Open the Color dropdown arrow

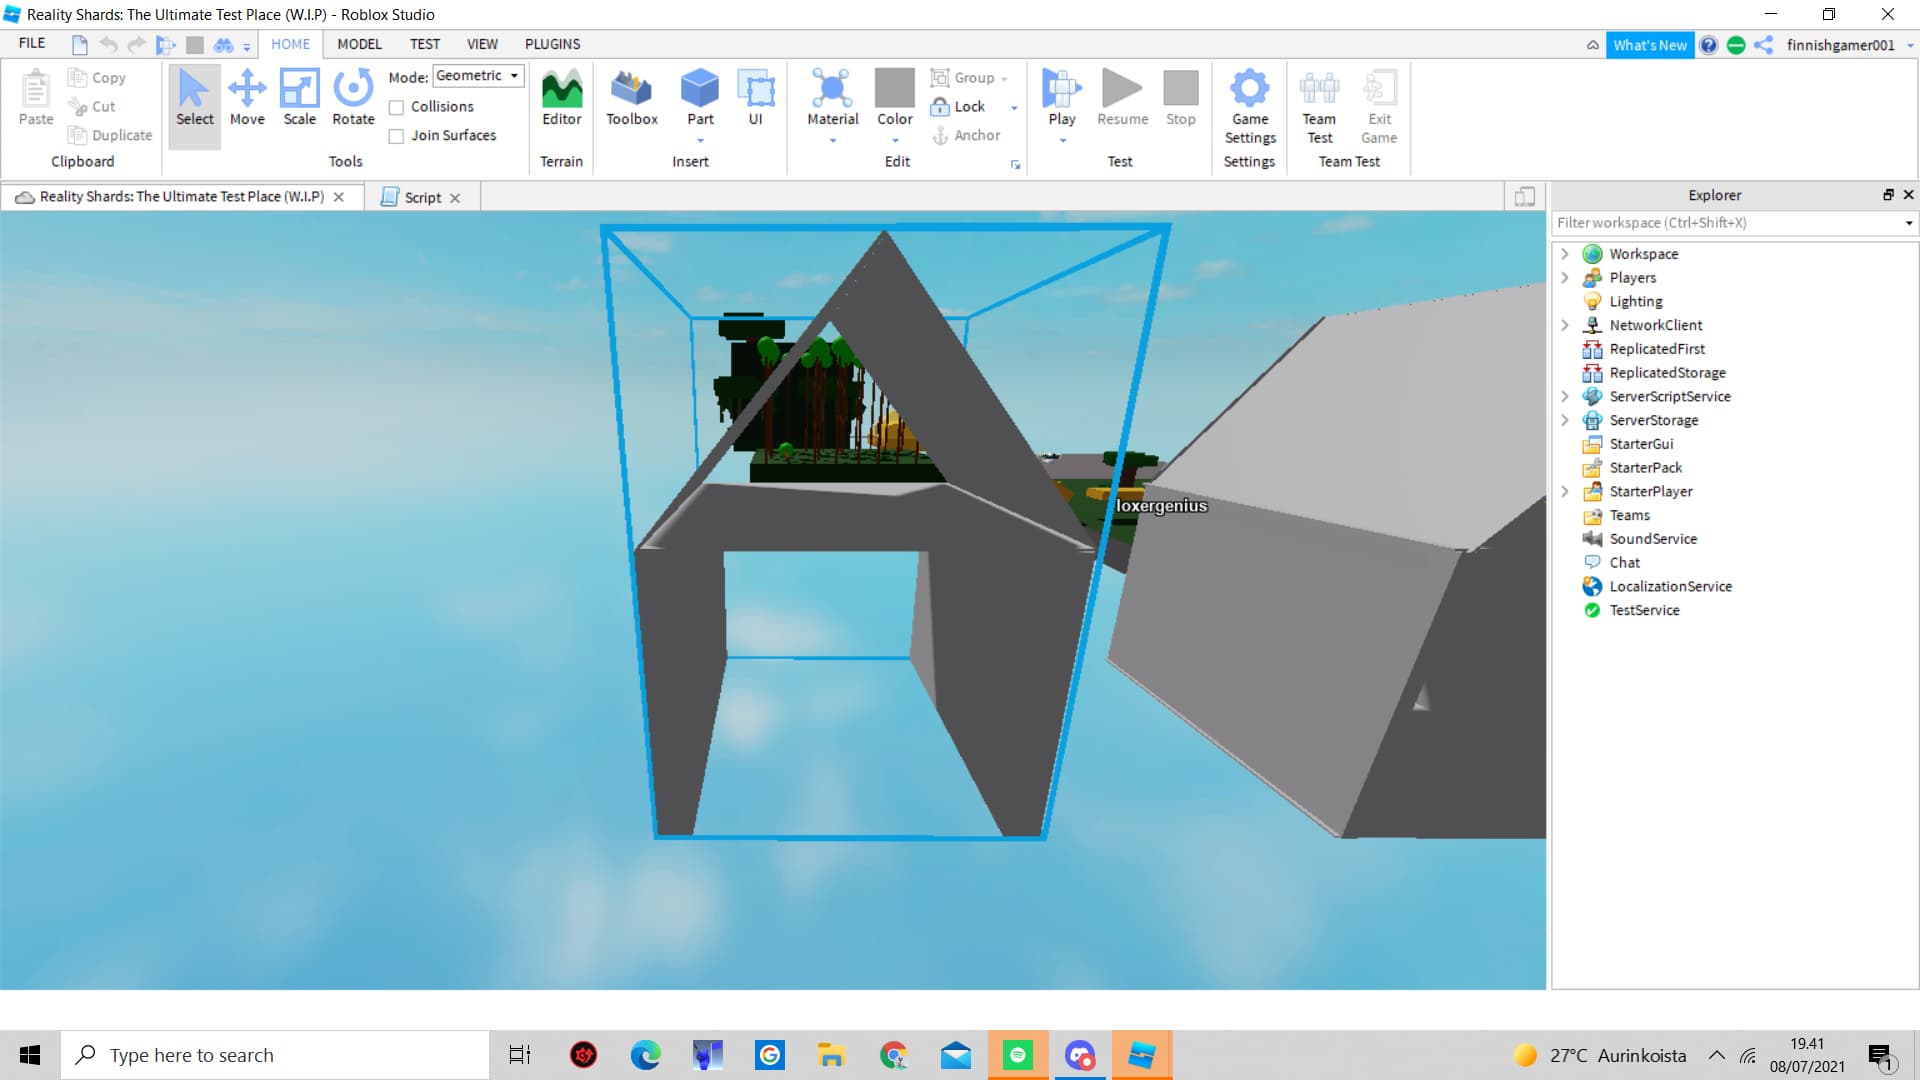click(895, 141)
